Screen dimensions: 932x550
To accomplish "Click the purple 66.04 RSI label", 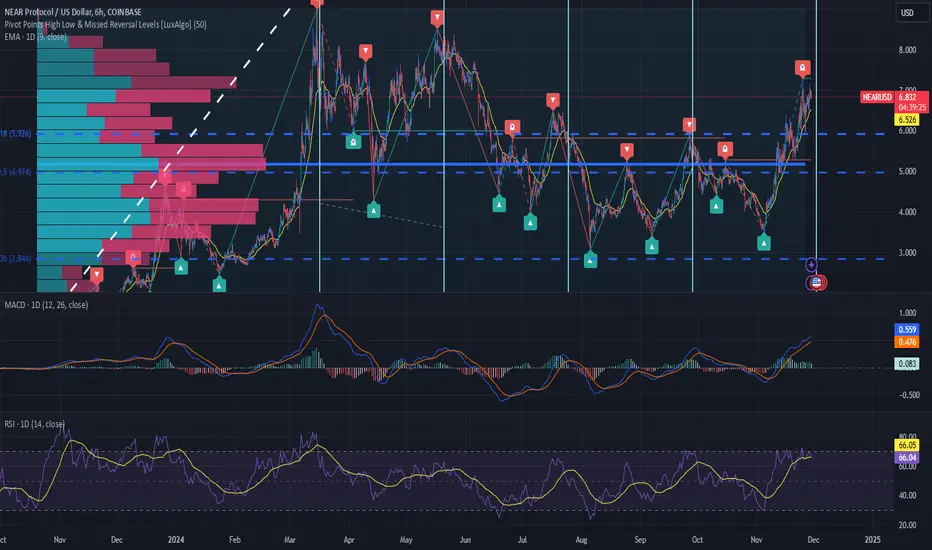I will (907, 457).
